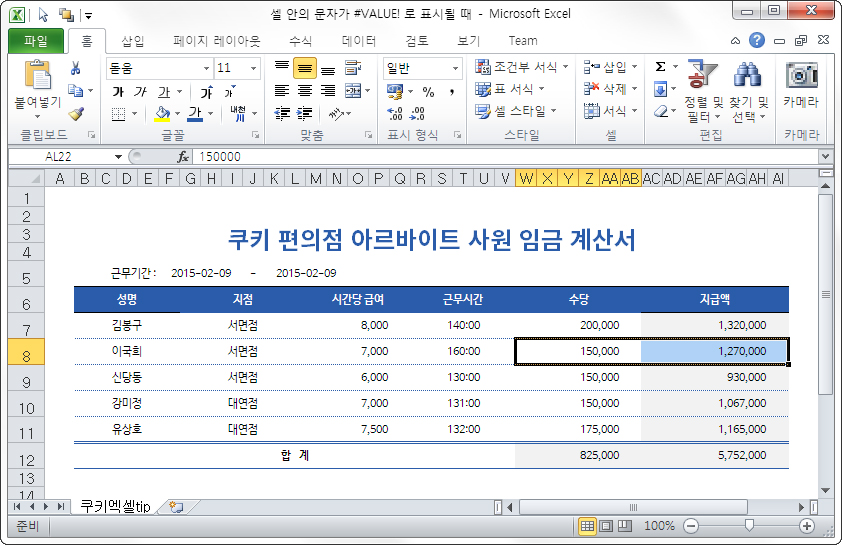Click the insert function fx button
Screen dimensions: 842x545
[x=183, y=157]
